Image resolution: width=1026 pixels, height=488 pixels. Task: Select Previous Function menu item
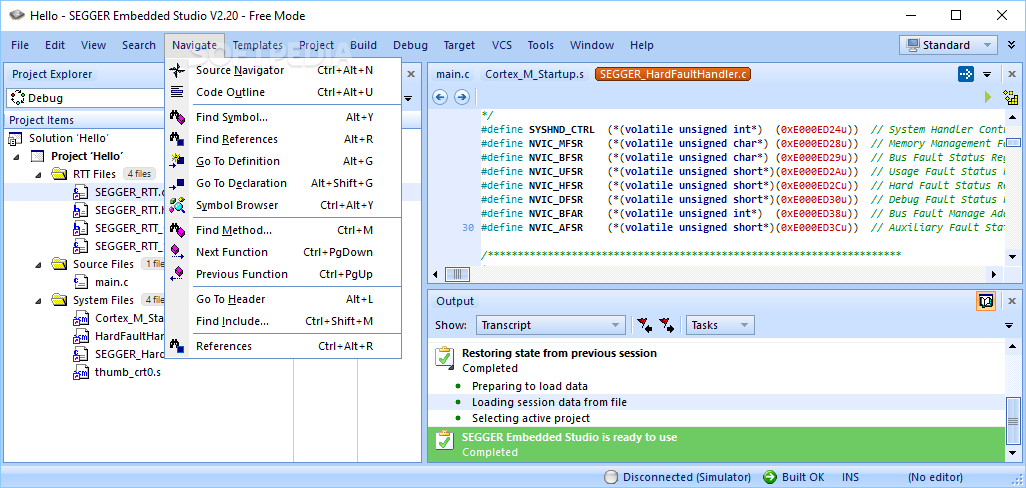tap(283, 274)
